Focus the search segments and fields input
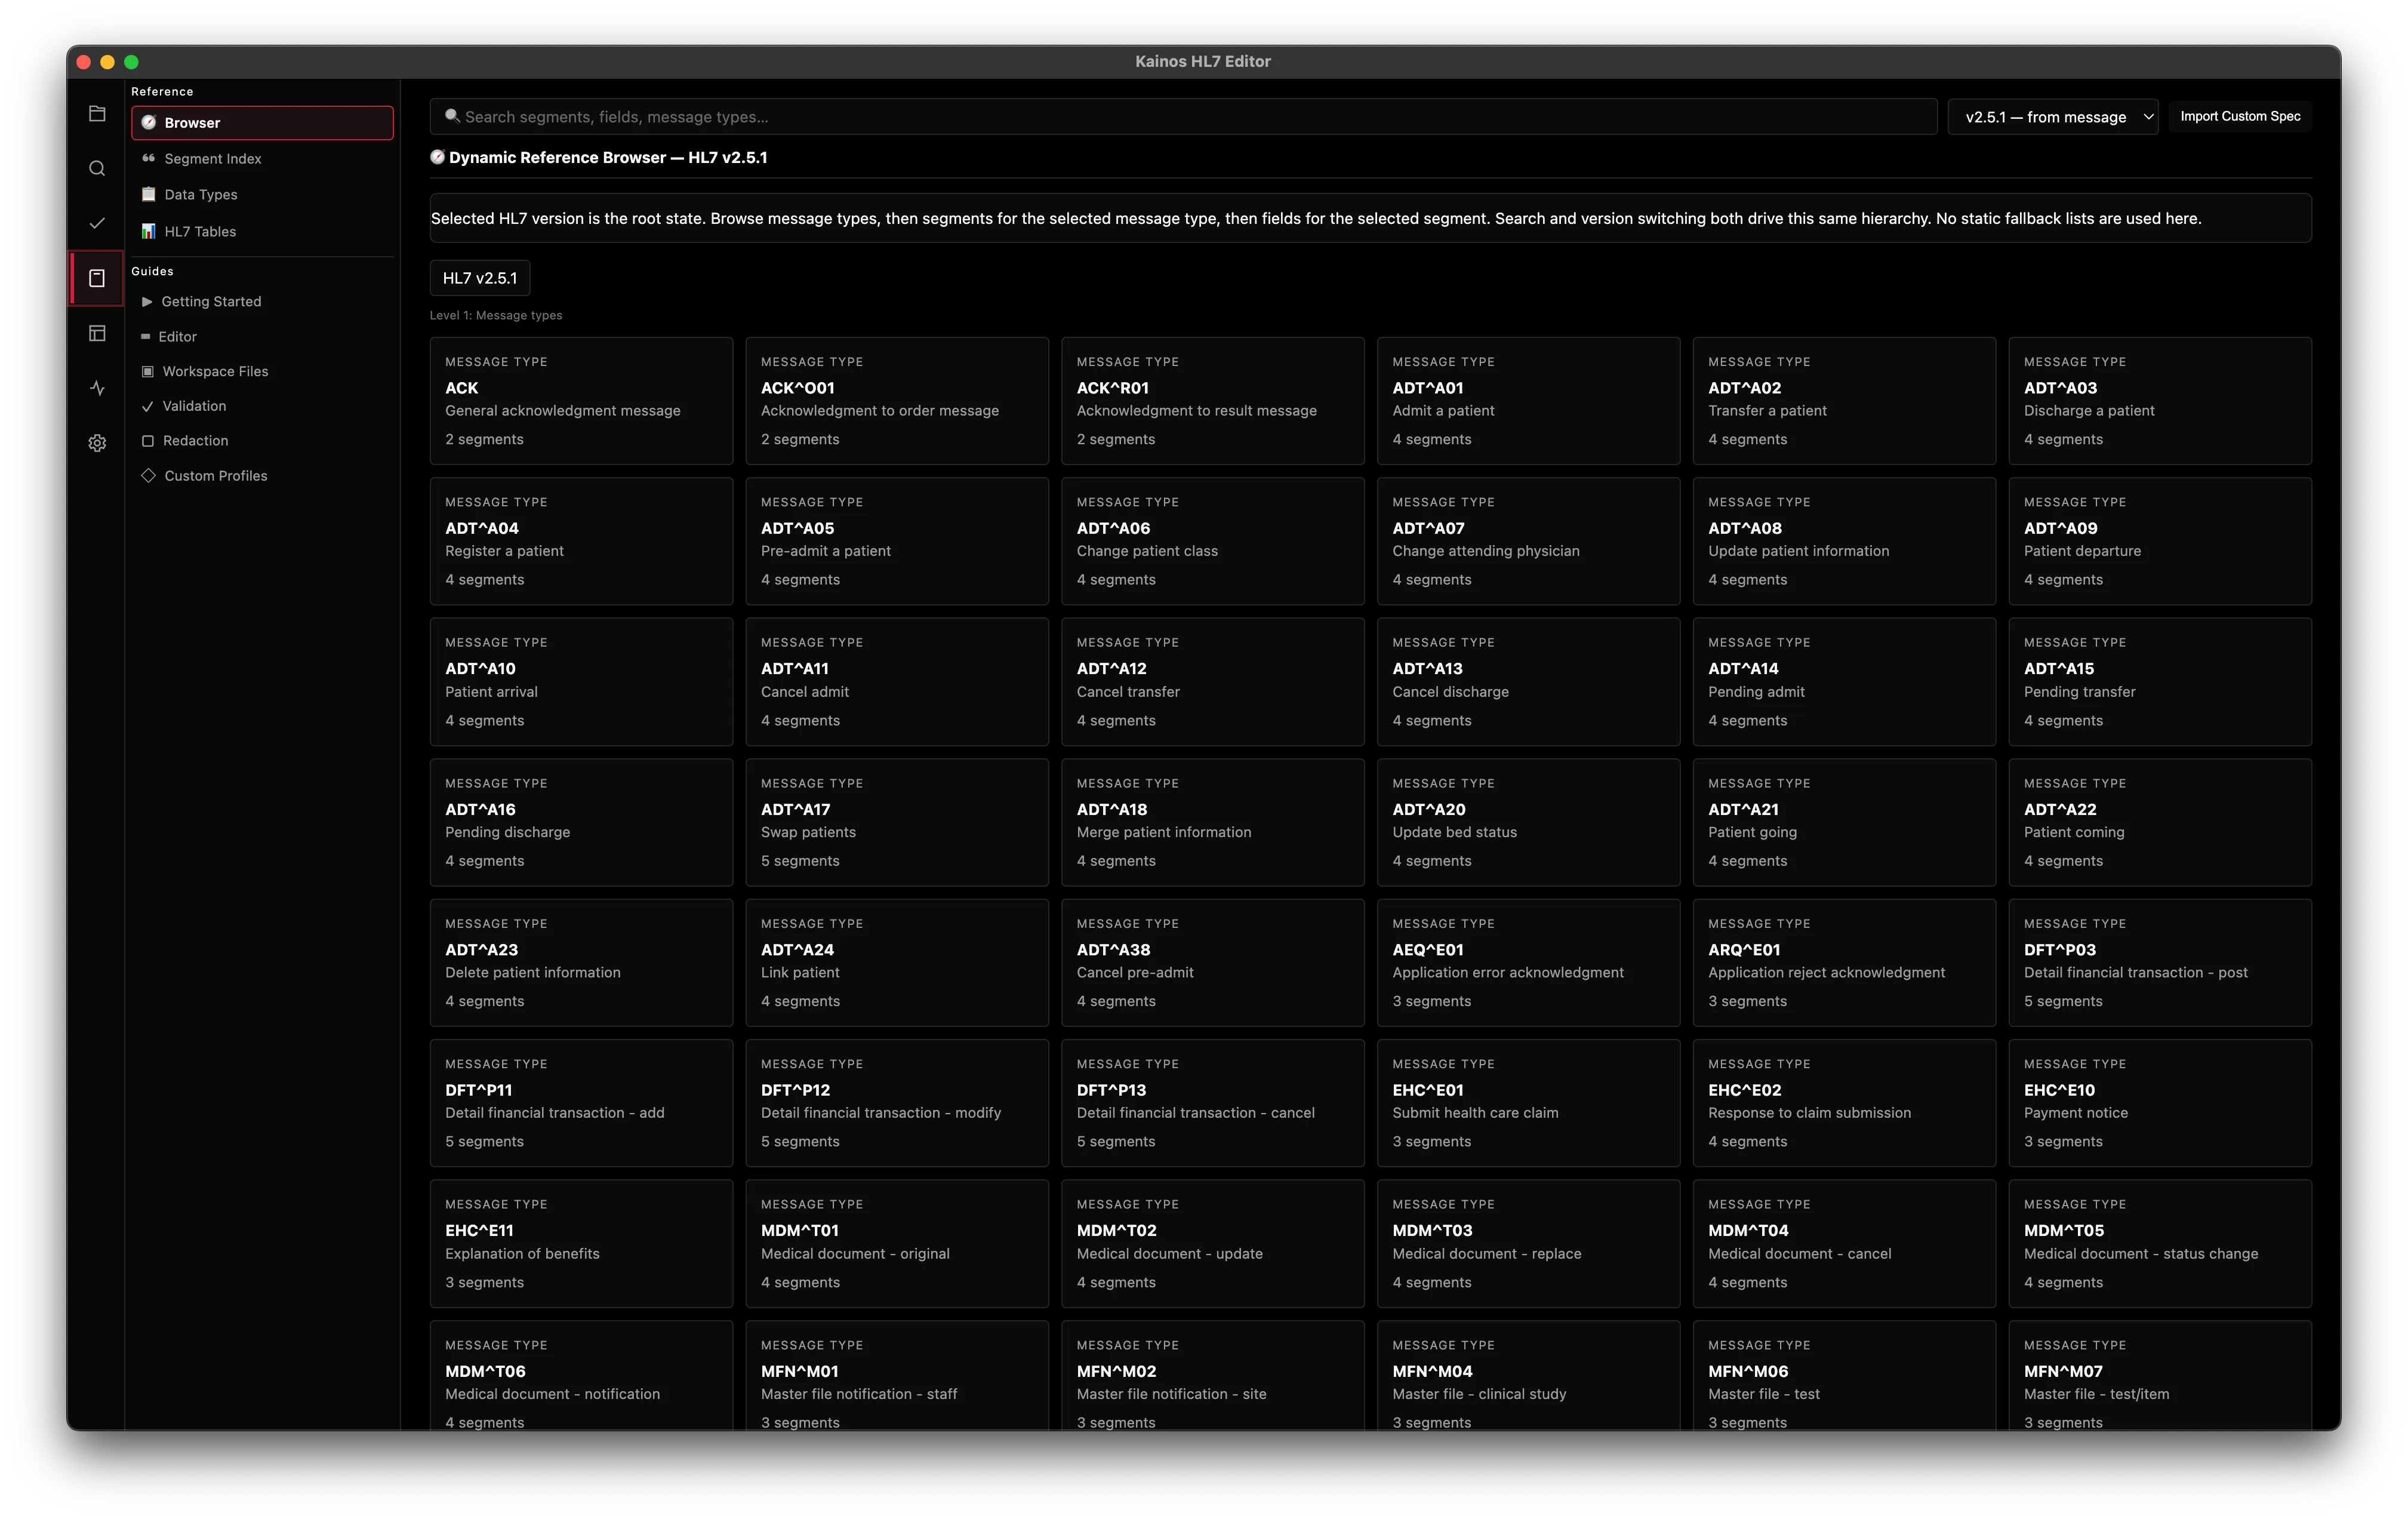The height and width of the screenshot is (1519, 2408). coord(1184,117)
